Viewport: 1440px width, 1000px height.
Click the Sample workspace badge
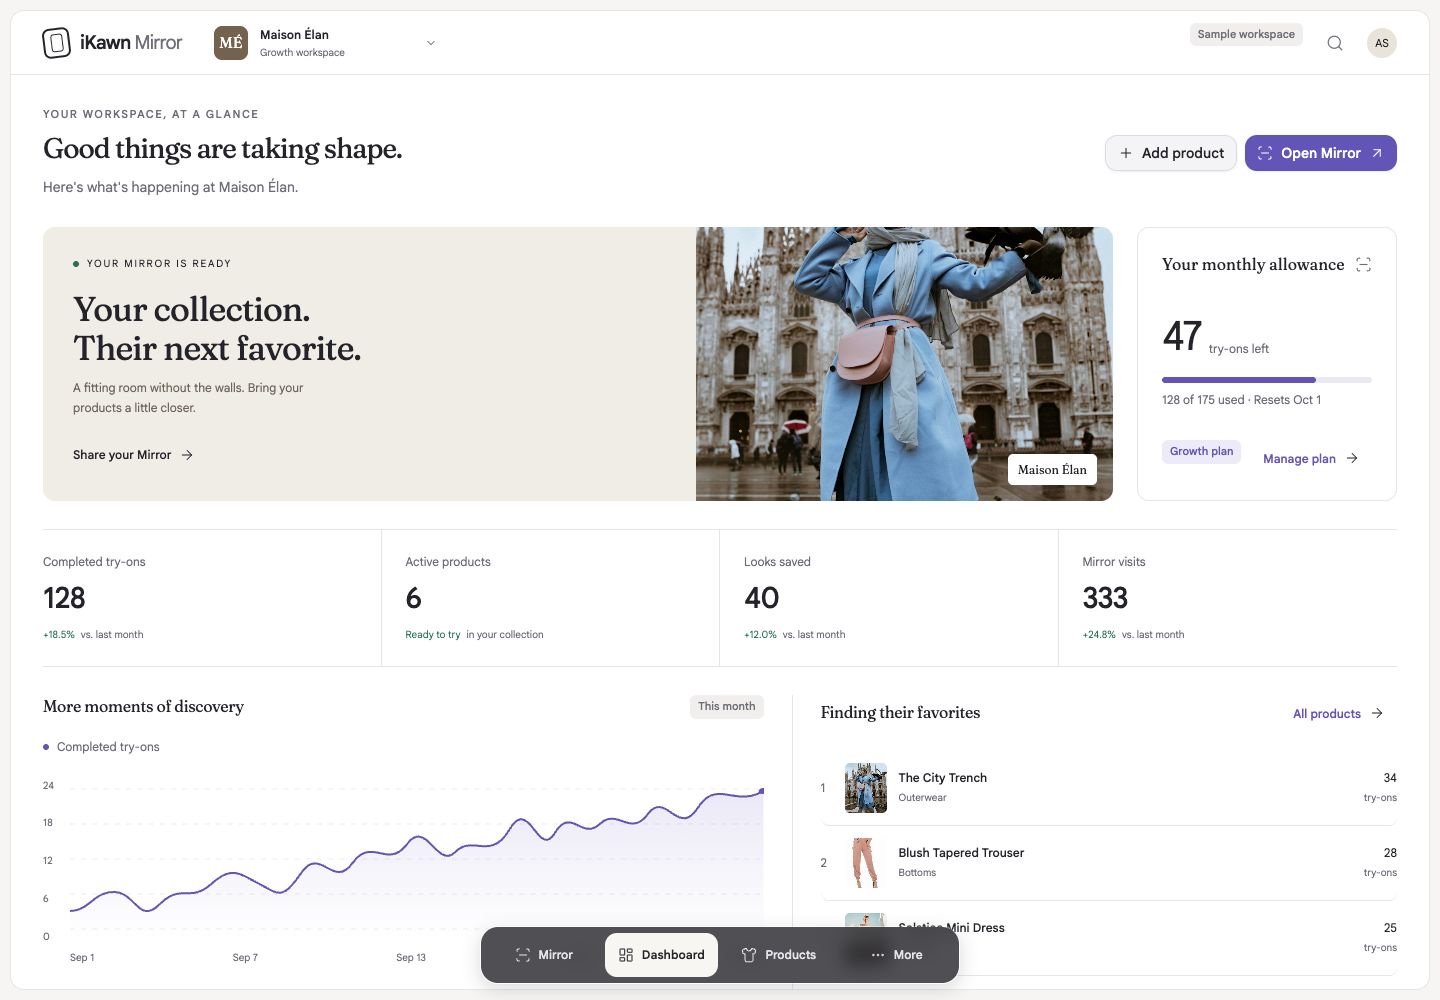click(x=1246, y=34)
